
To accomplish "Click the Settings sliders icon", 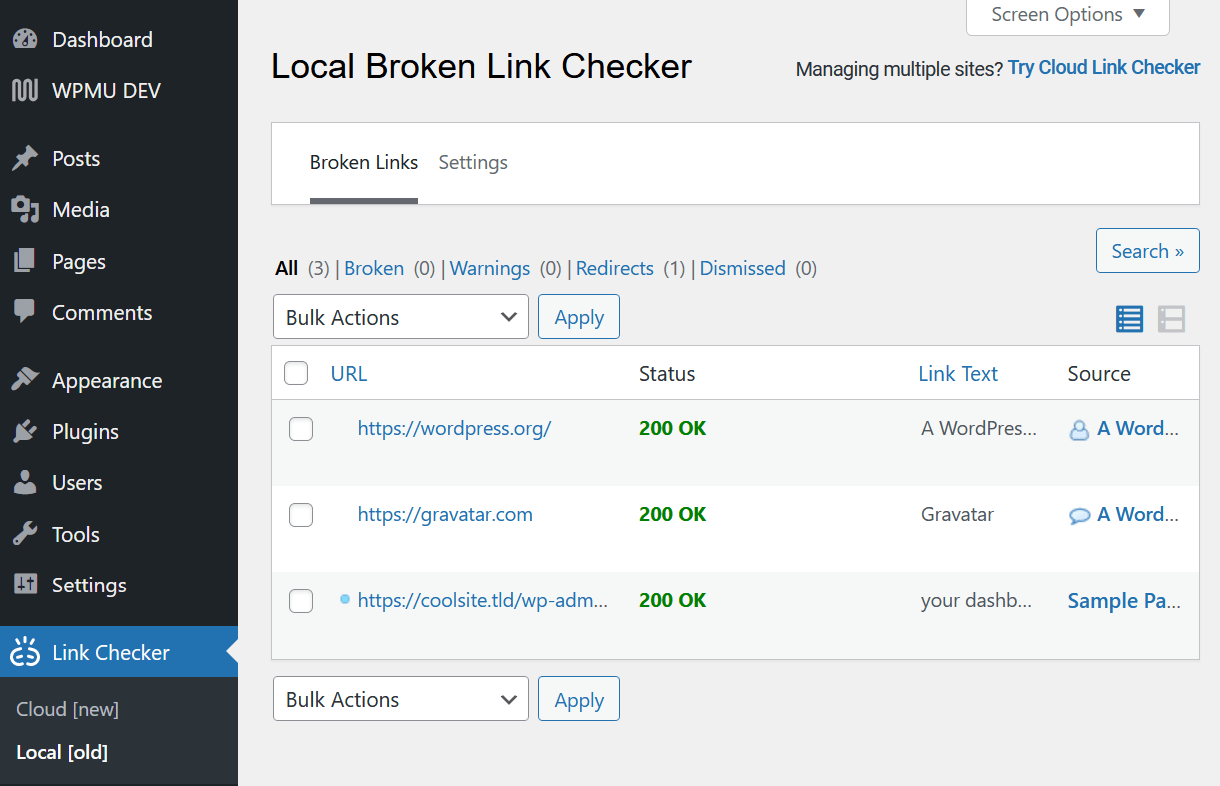I will [x=24, y=586].
